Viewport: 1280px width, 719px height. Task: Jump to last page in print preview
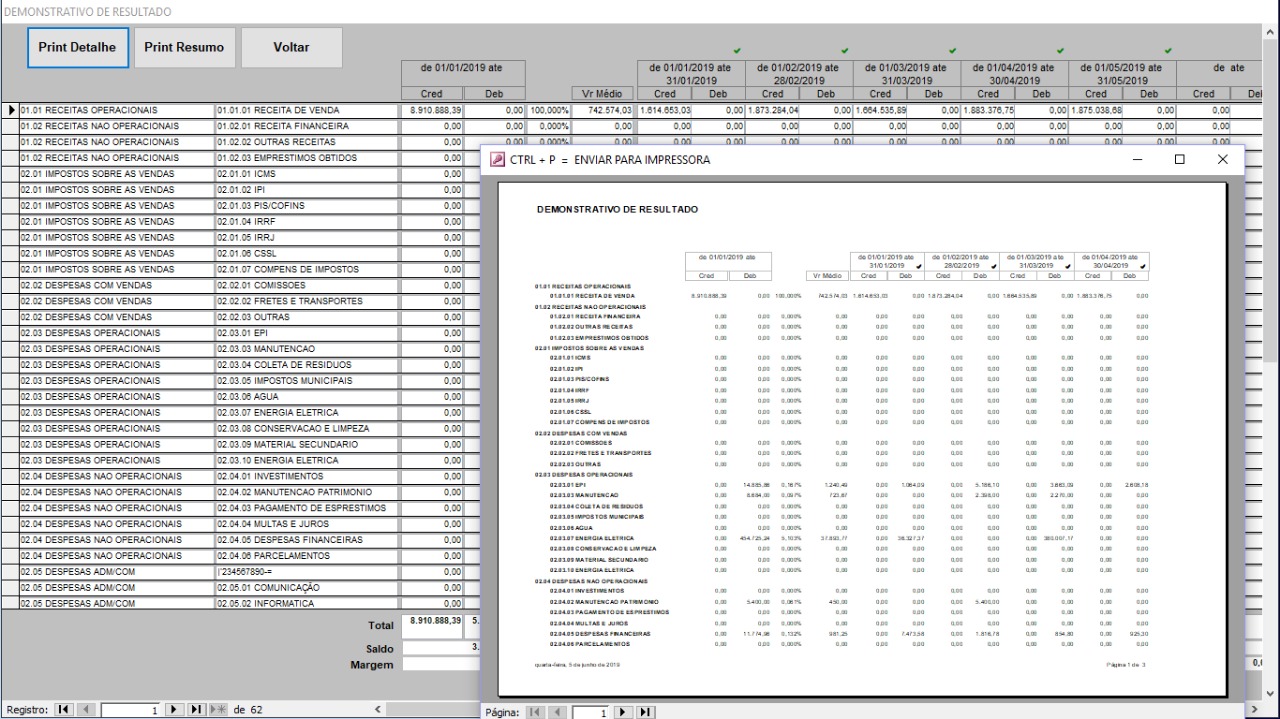click(646, 712)
